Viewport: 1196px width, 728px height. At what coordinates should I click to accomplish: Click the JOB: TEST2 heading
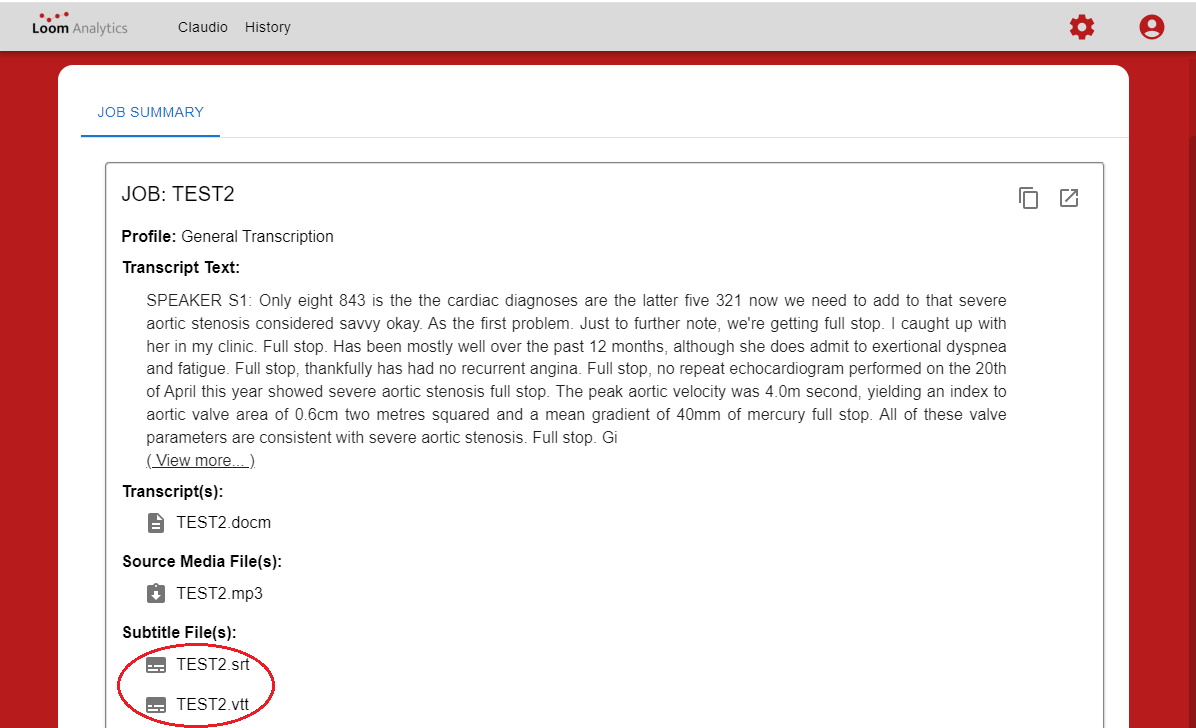[178, 194]
